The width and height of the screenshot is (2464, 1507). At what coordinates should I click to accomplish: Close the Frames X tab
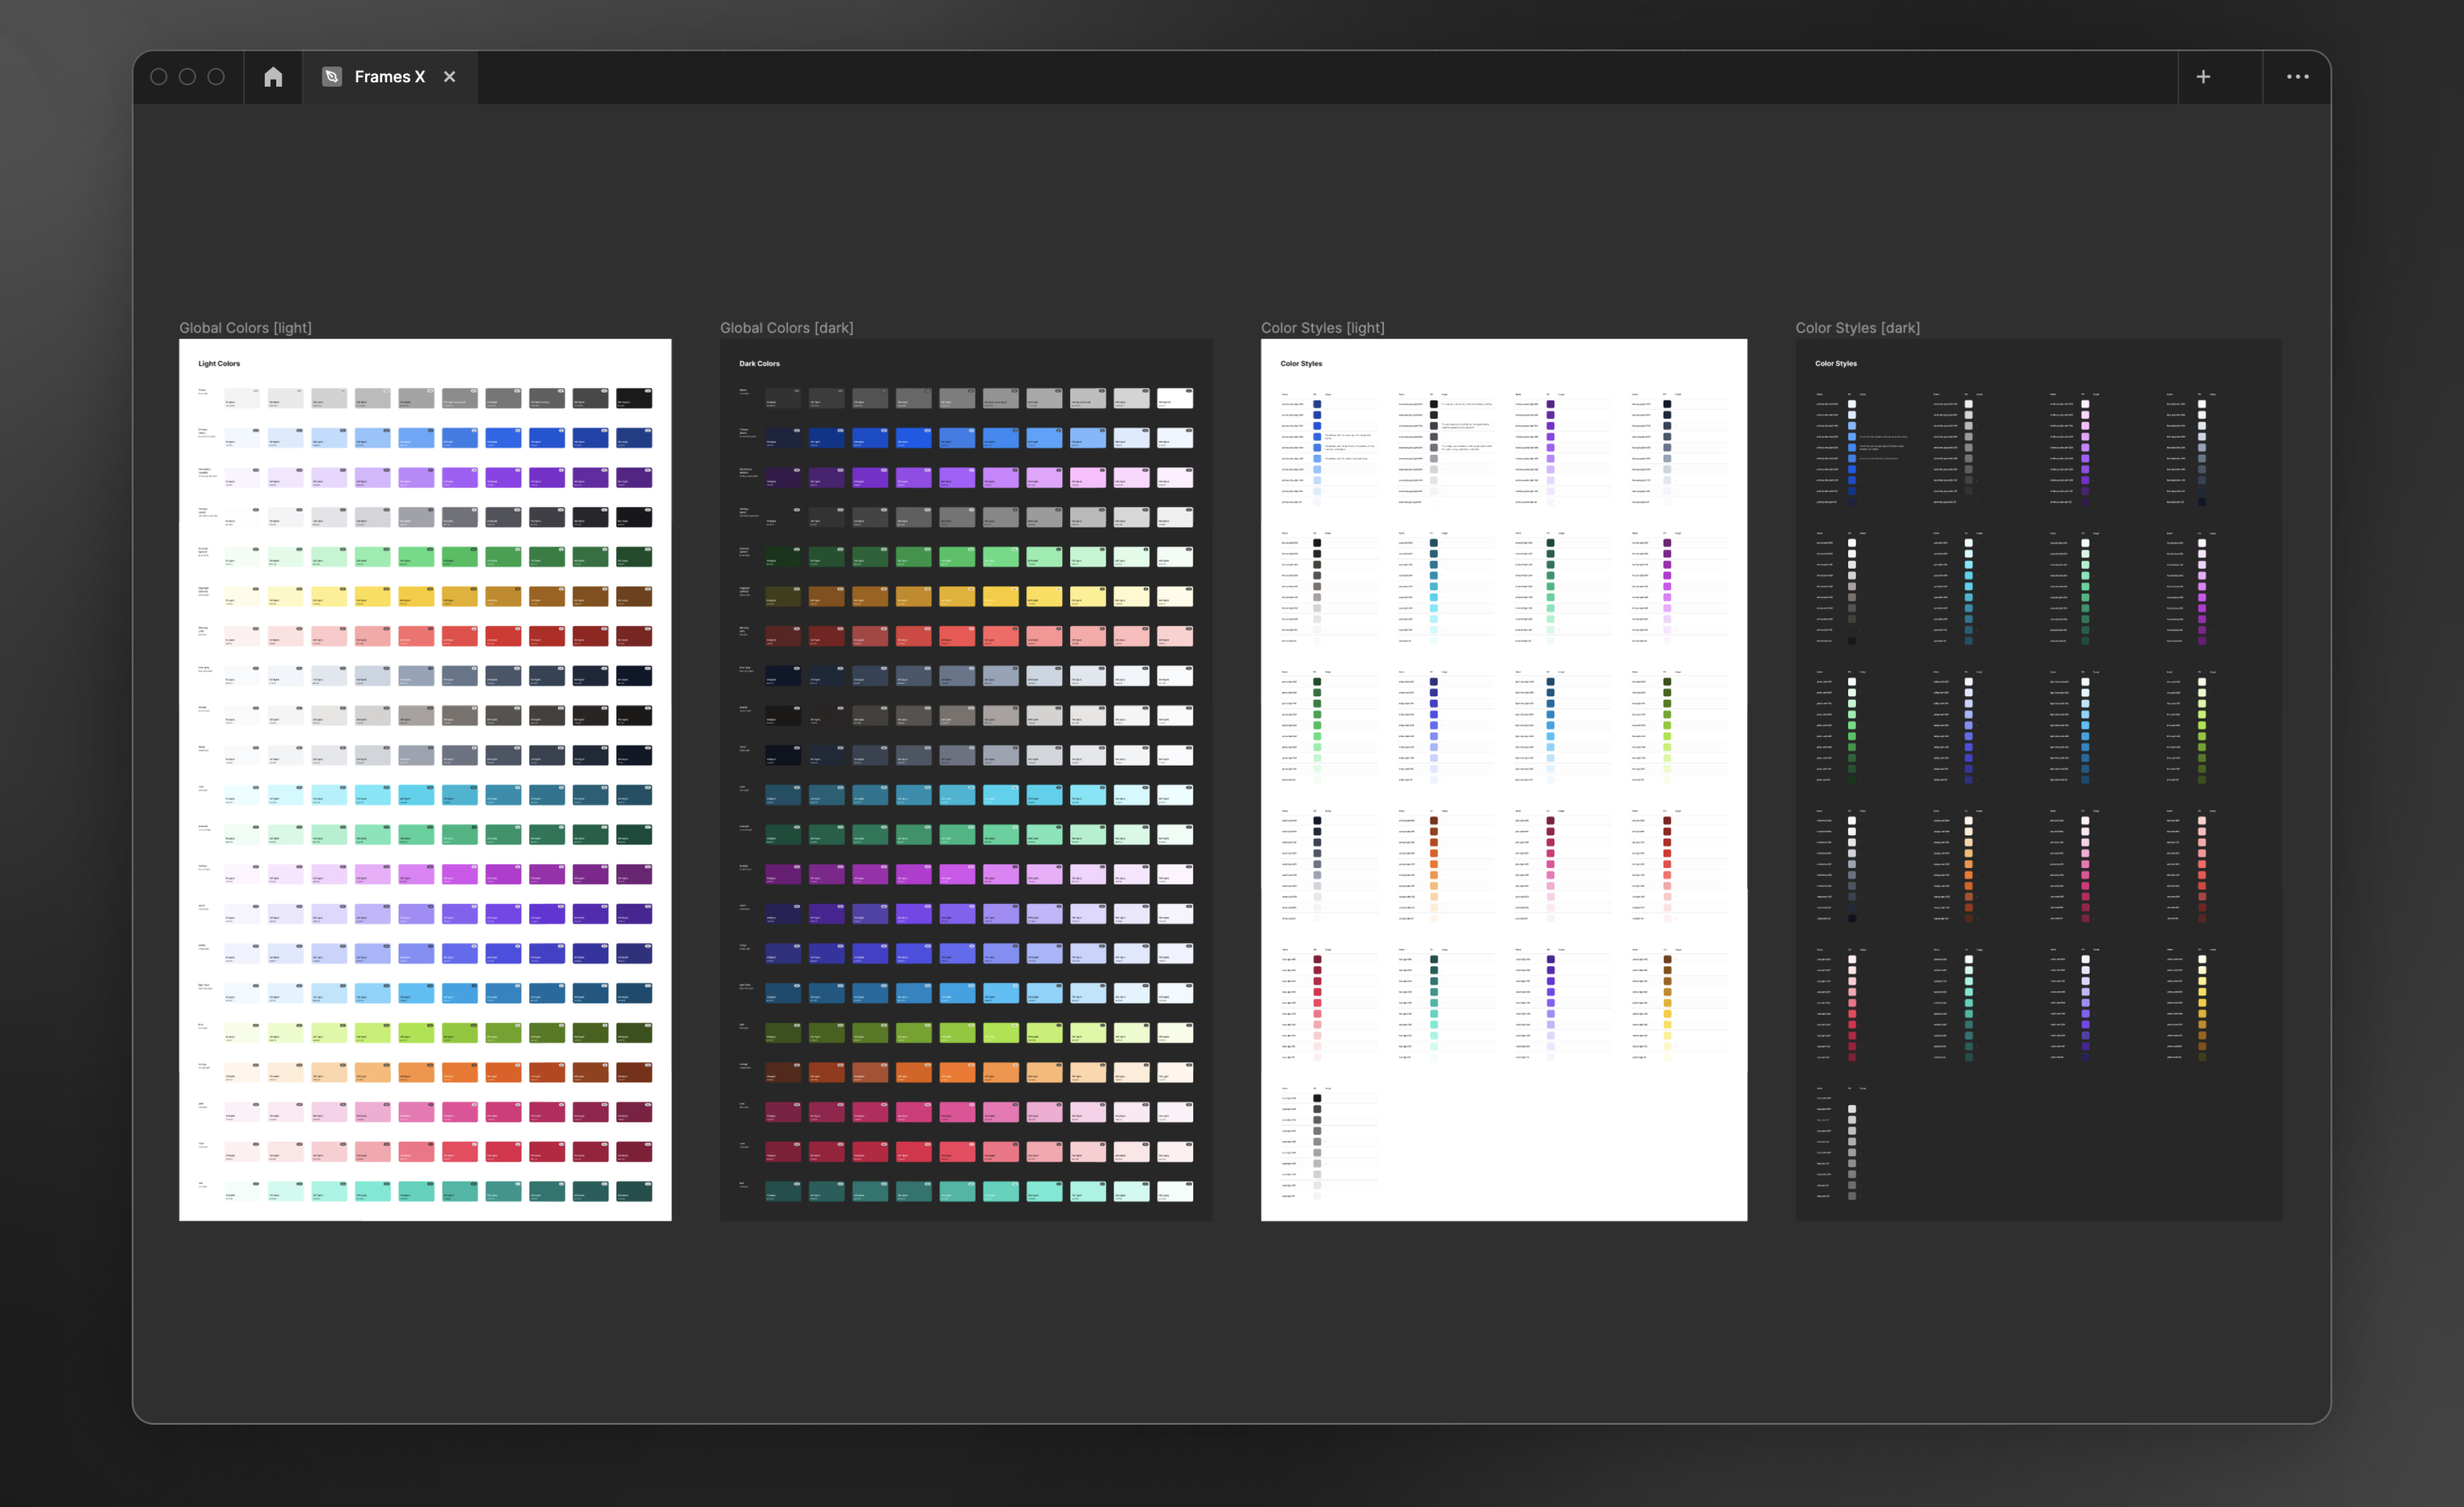pos(450,77)
